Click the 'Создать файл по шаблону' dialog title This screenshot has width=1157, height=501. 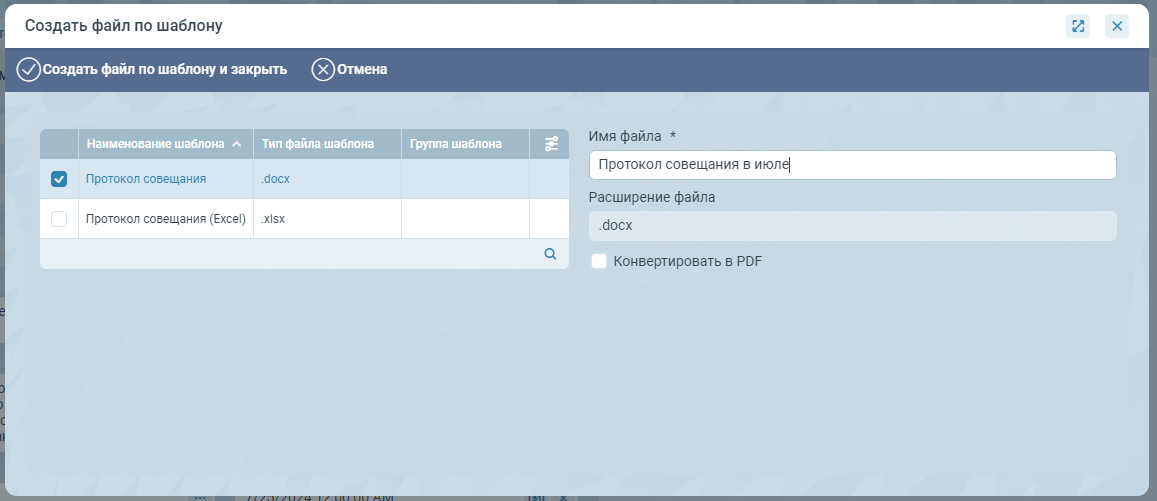pos(124,25)
